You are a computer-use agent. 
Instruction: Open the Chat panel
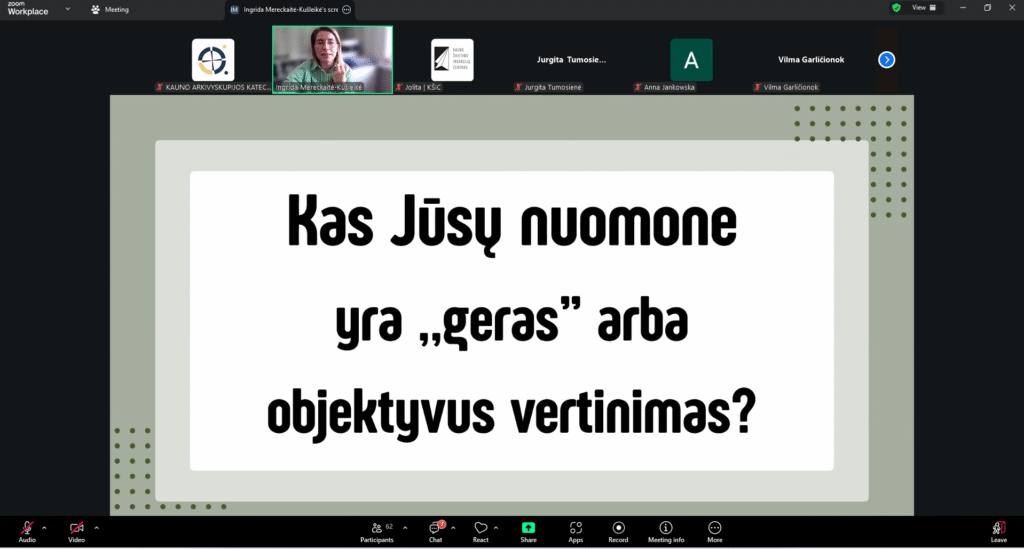point(436,529)
